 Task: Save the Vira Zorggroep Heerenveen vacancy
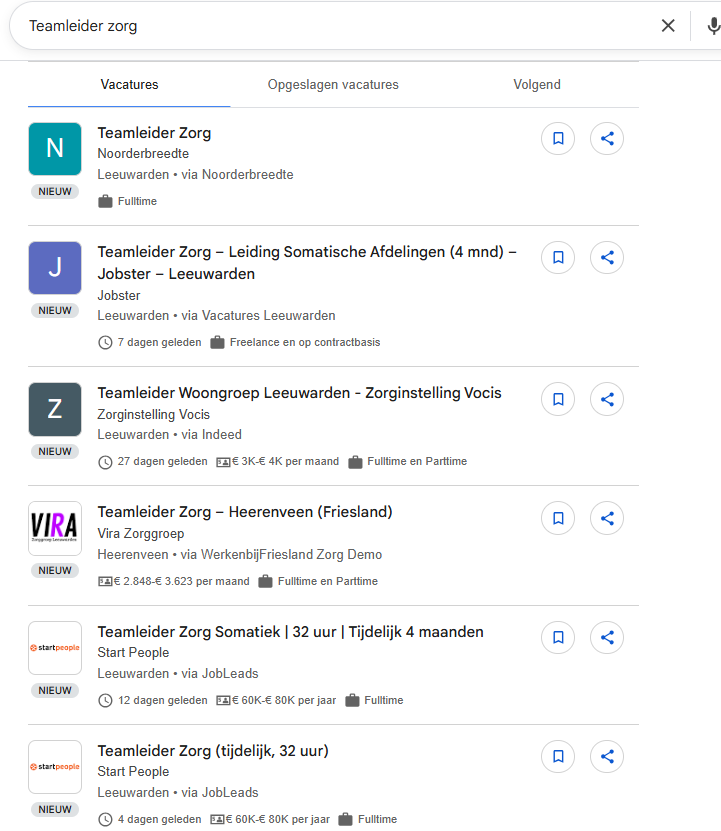(x=558, y=518)
